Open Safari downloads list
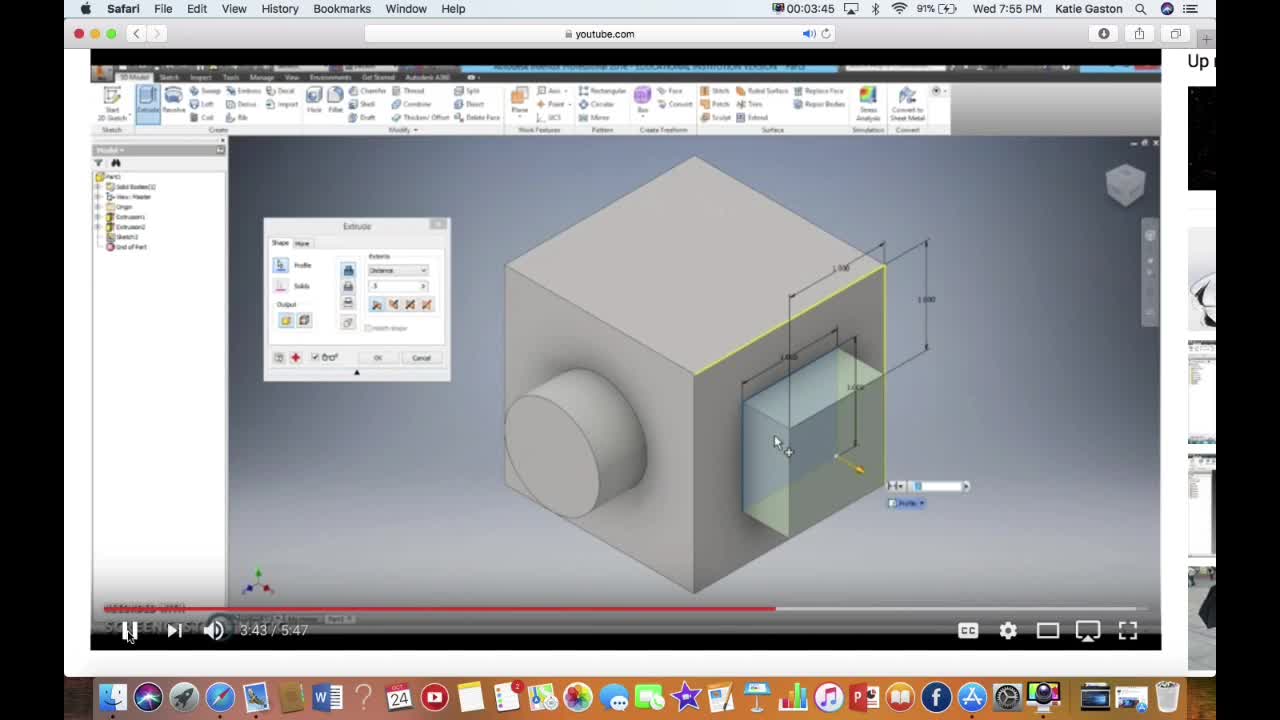This screenshot has height=720, width=1280. coord(1104,34)
